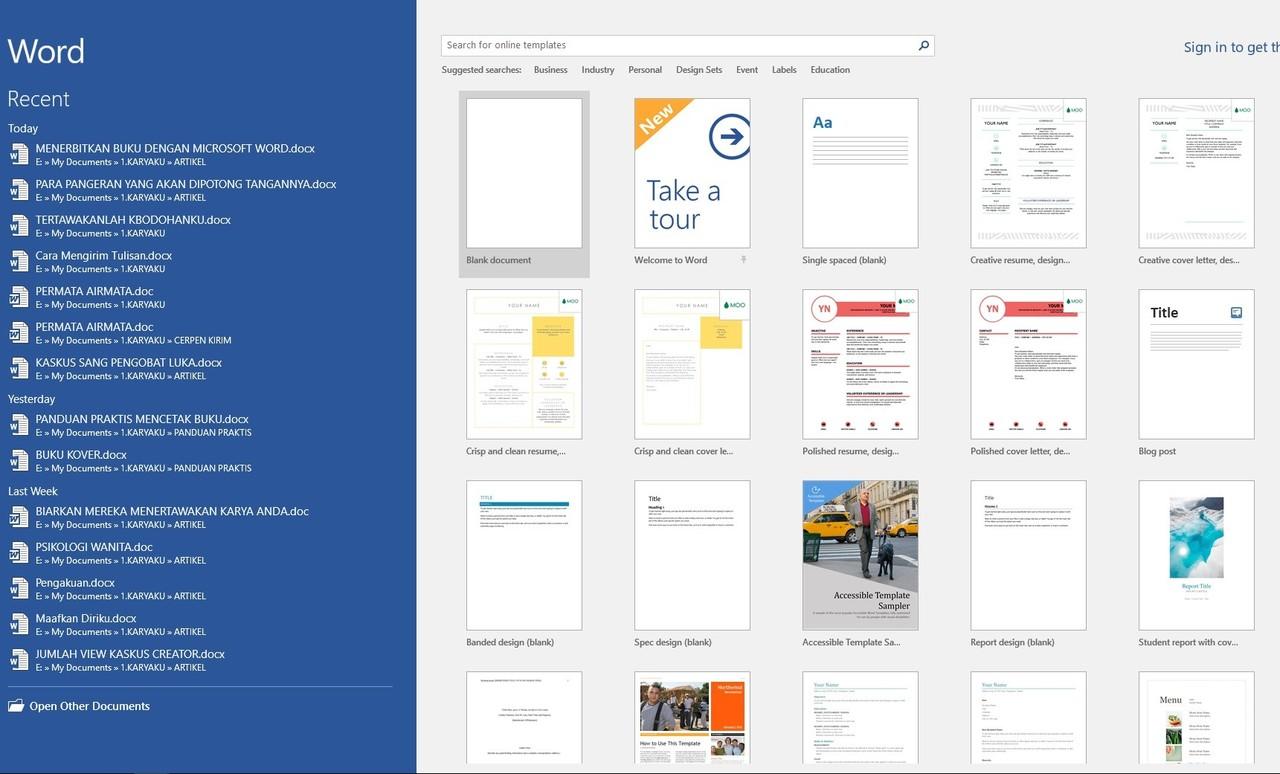Click the folder icon for Open Other Documents
This screenshot has width=1280, height=774.
coord(16,706)
